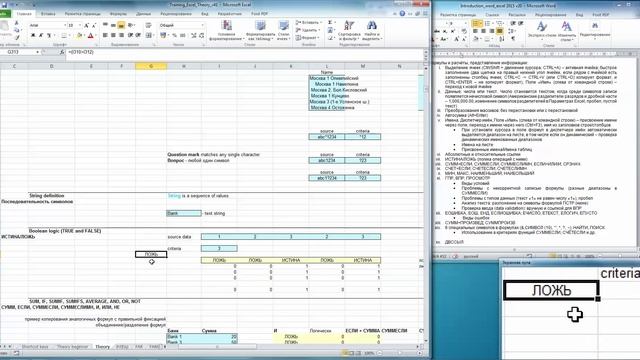This screenshot has width=640, height=360.
Task: Open the Рецензирование tab in Excel
Action: click(176, 14)
